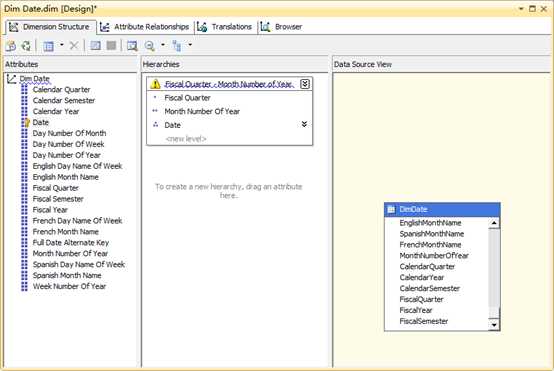Collapse the hierarchy box with chevron button
The image size is (554, 371).
click(305, 84)
